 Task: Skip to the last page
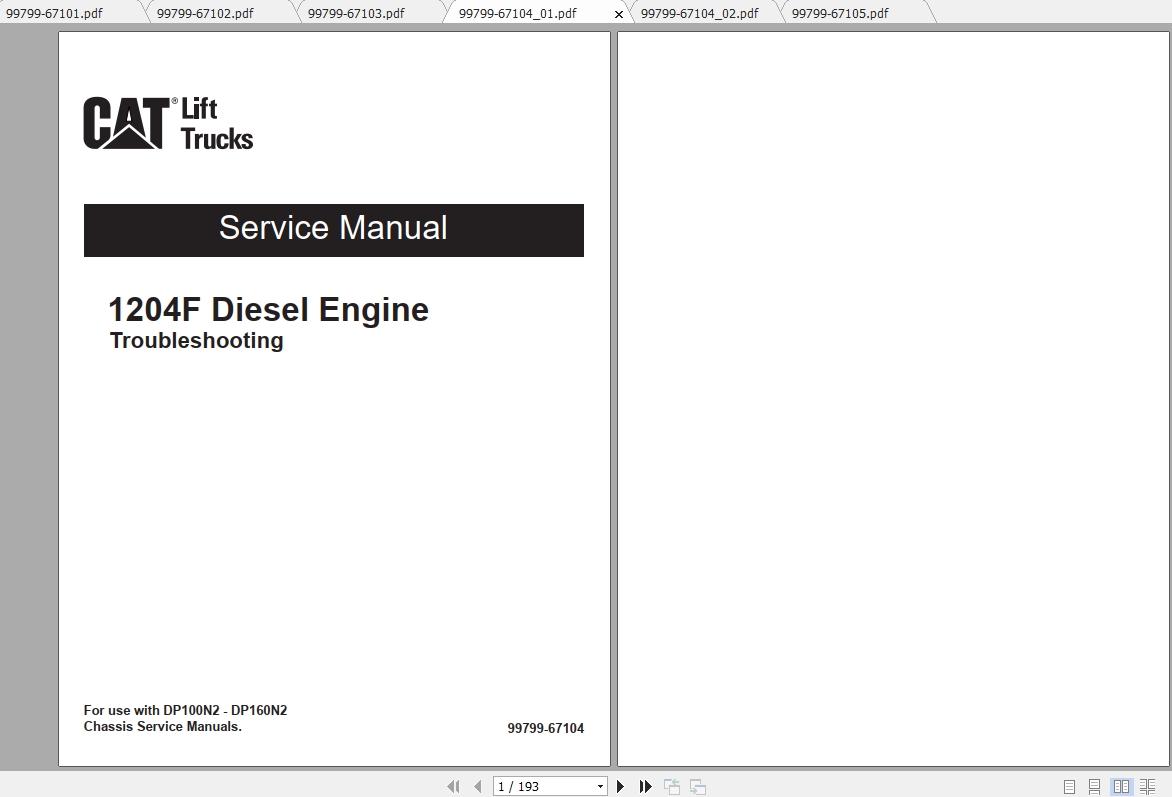(645, 786)
